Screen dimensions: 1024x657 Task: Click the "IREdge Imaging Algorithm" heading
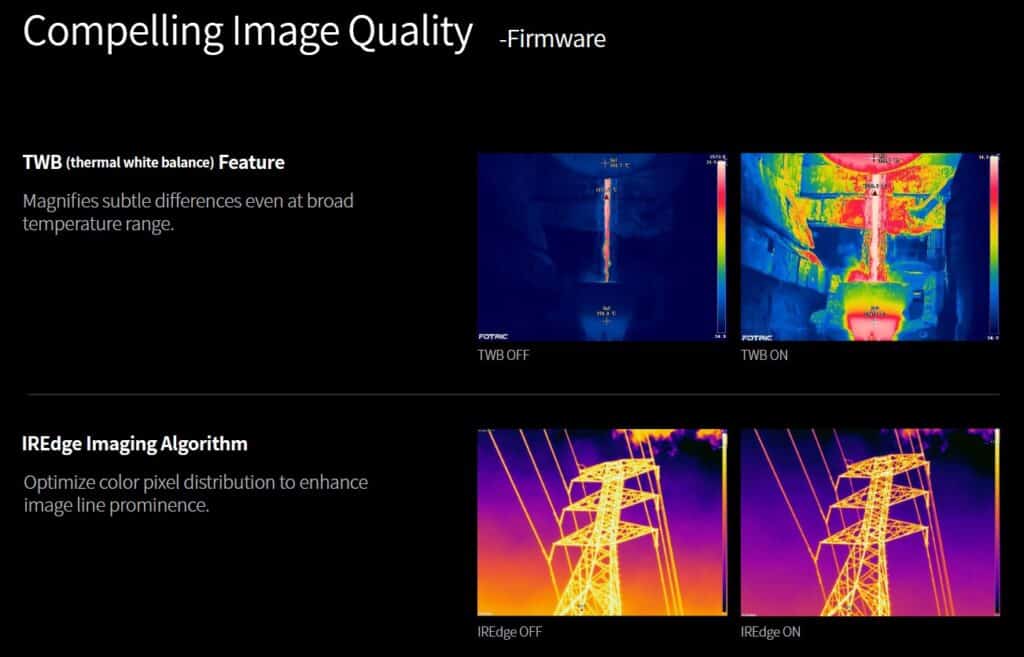[135, 443]
